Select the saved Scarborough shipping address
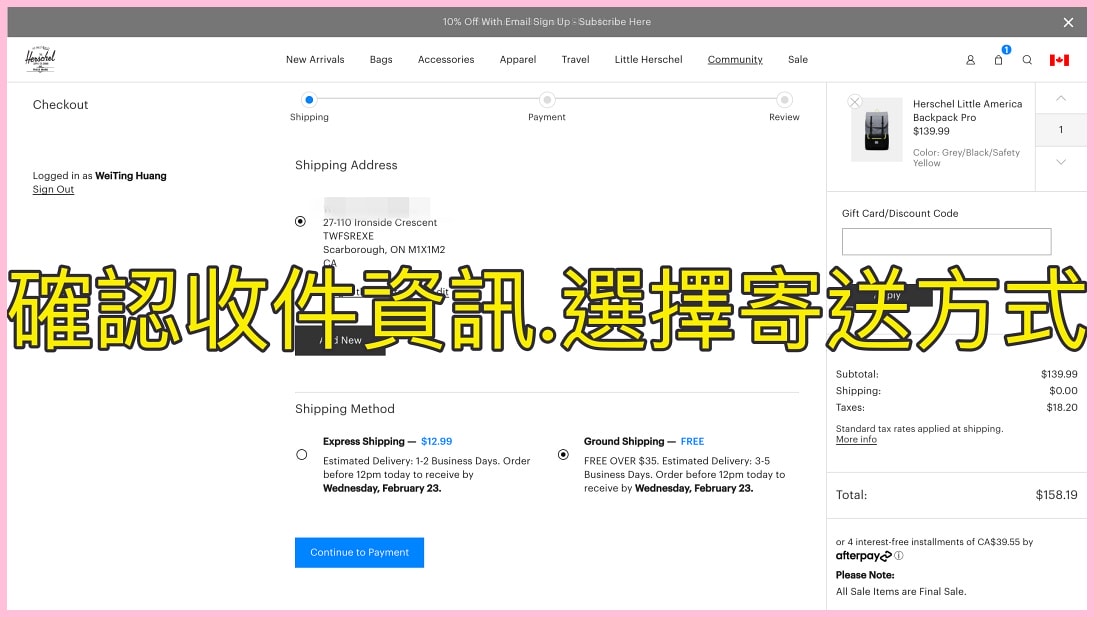The height and width of the screenshot is (617, 1094). 301,221
